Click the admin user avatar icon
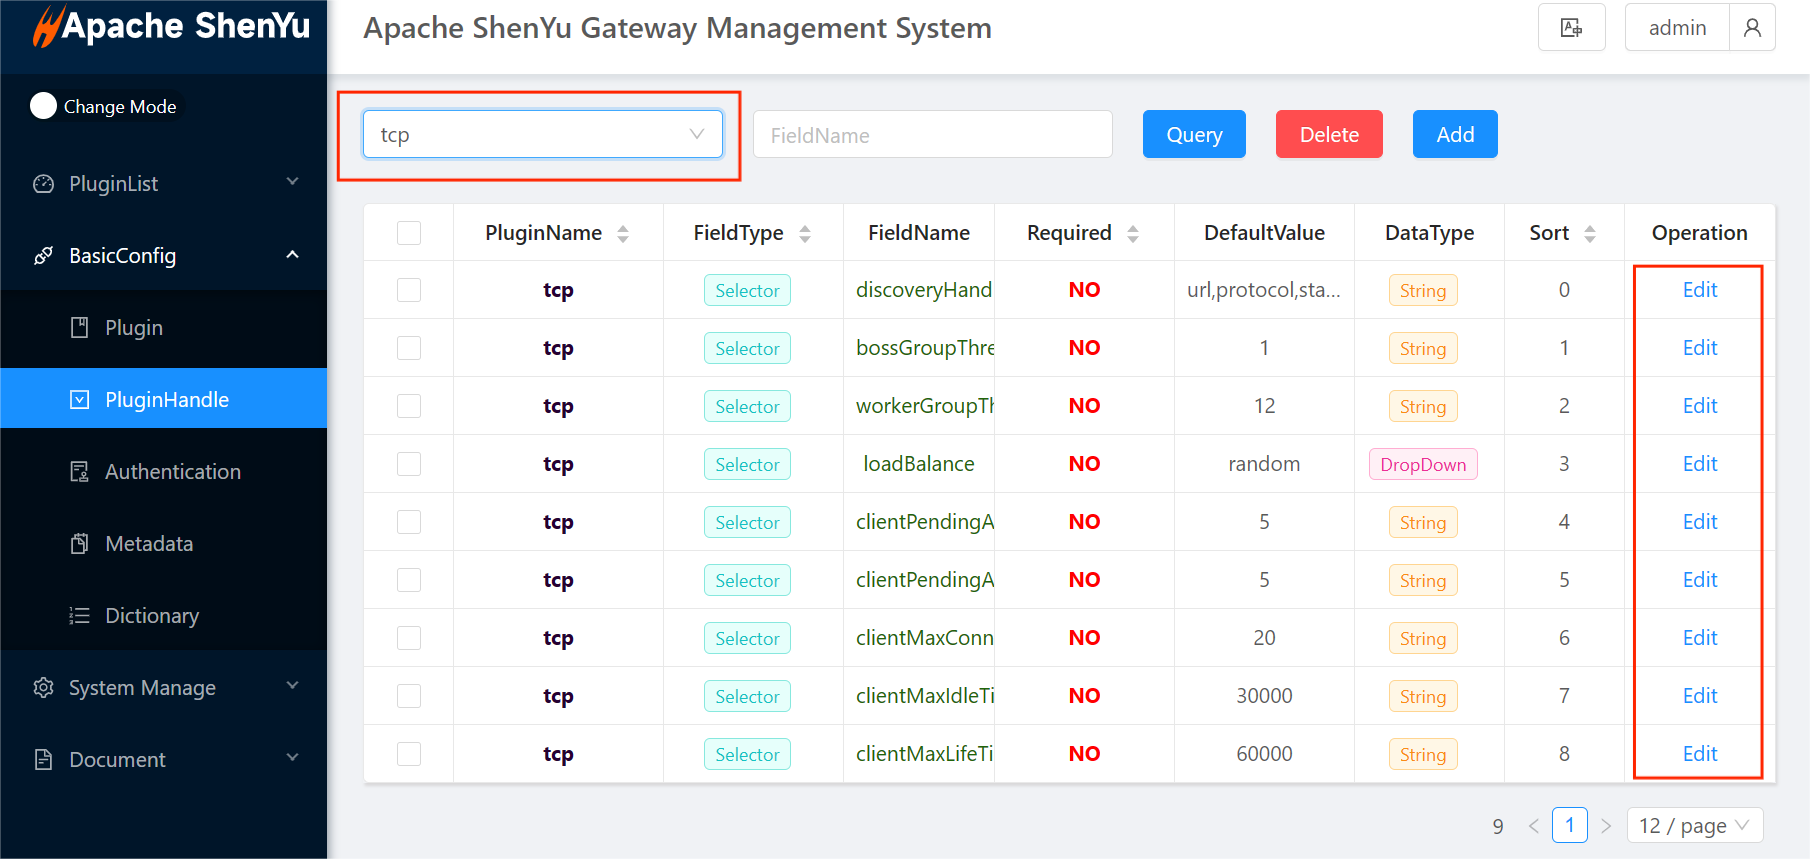1810x859 pixels. point(1752,28)
